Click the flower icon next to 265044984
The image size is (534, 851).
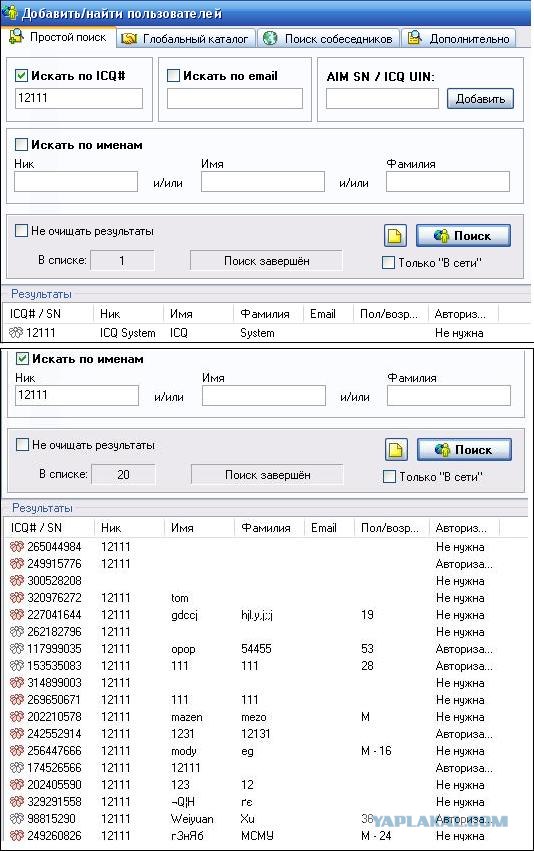[17, 547]
